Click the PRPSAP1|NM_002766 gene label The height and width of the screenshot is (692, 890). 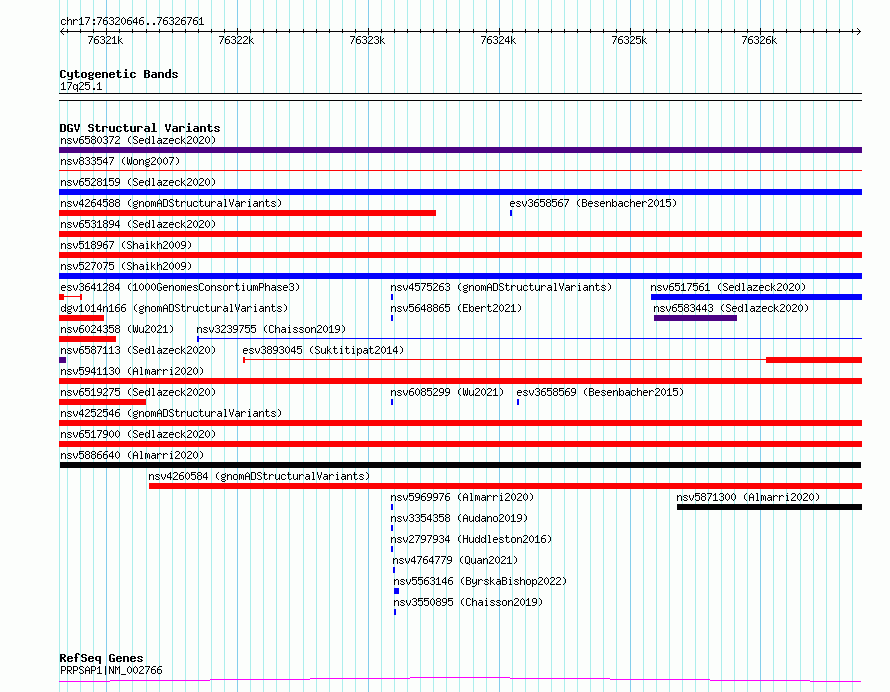pyautogui.click(x=111, y=670)
